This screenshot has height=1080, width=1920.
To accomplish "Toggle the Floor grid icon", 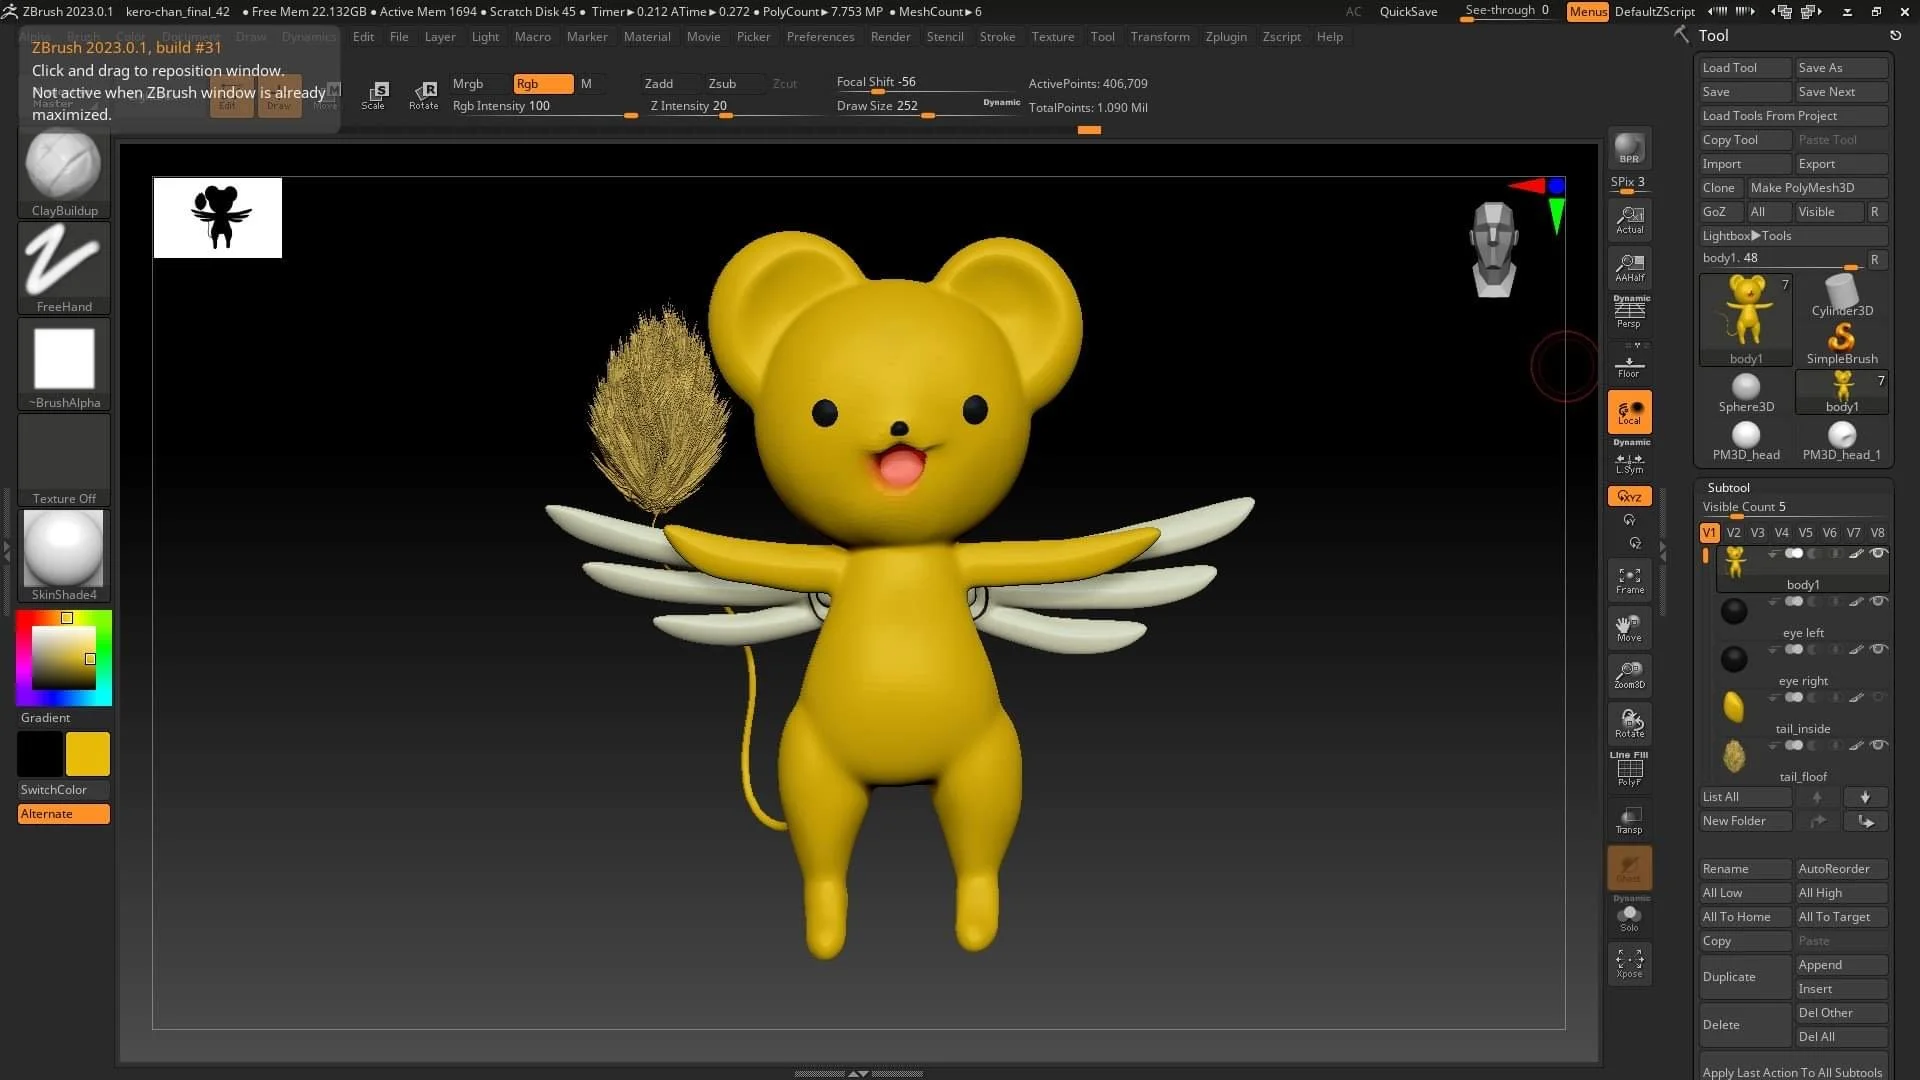I will [x=1629, y=367].
